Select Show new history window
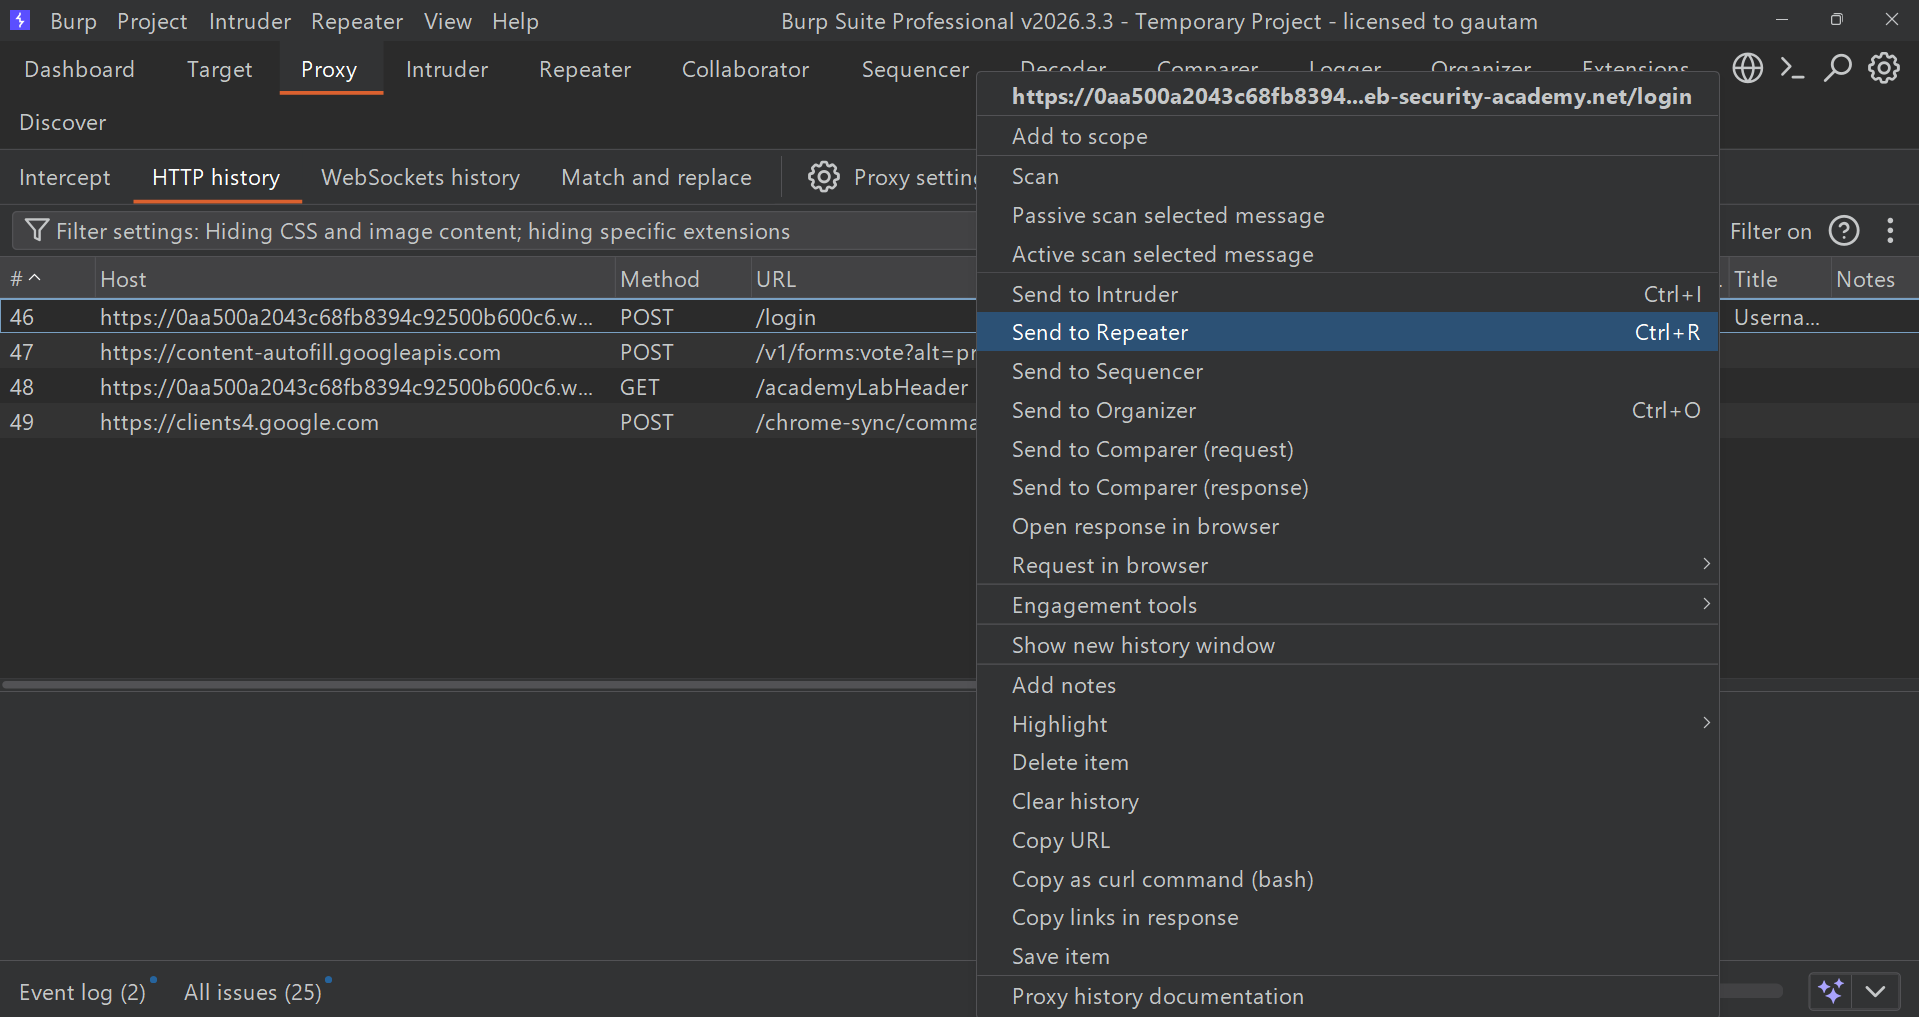The height and width of the screenshot is (1017, 1919). [1347, 645]
